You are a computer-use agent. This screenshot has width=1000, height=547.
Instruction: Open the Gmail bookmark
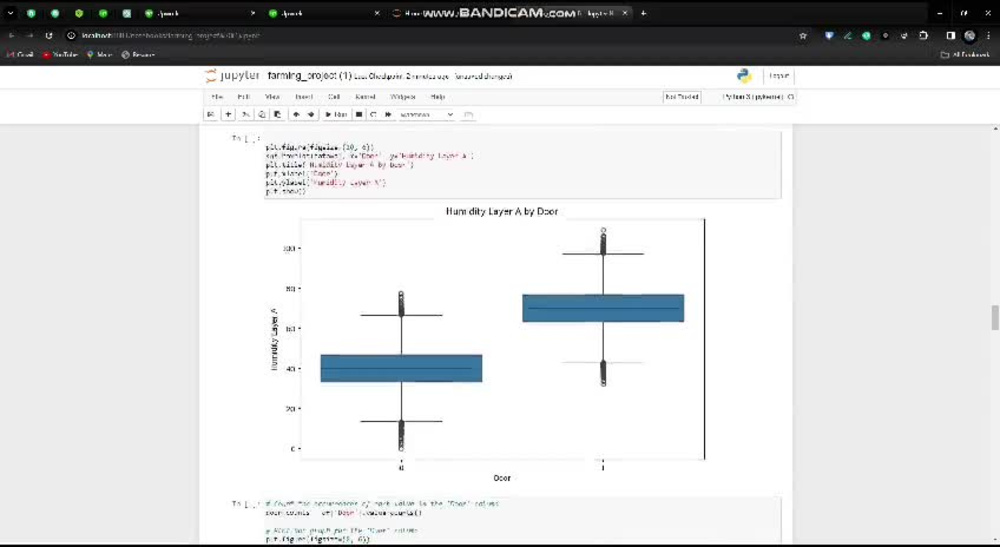(x=20, y=55)
